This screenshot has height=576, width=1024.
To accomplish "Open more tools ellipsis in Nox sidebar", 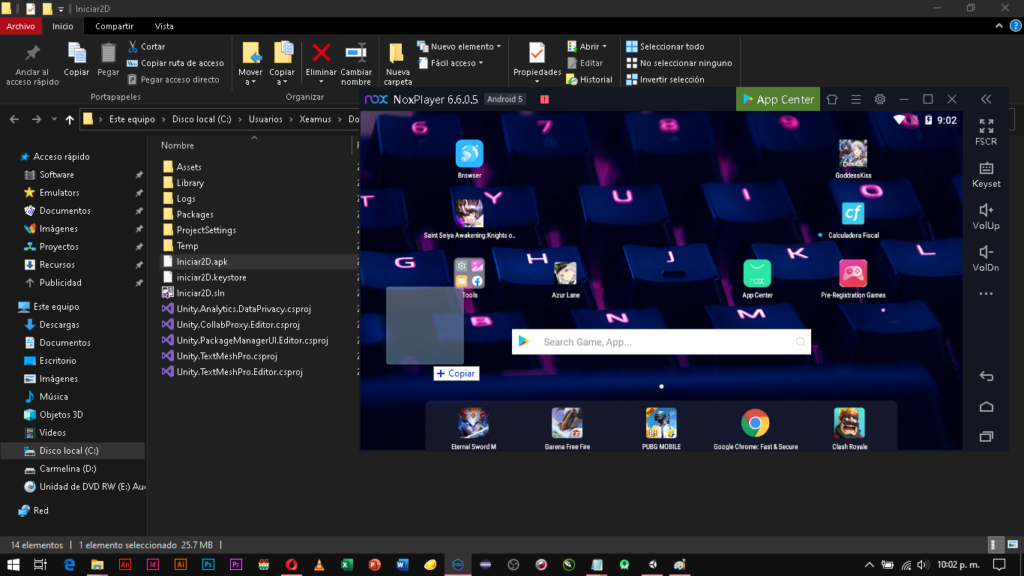I will (x=986, y=294).
